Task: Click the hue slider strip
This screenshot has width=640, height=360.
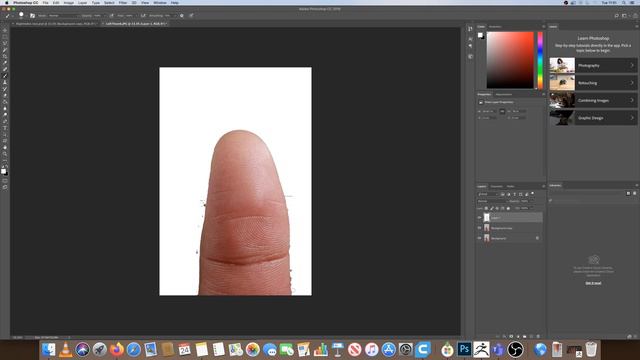Action: click(540, 60)
